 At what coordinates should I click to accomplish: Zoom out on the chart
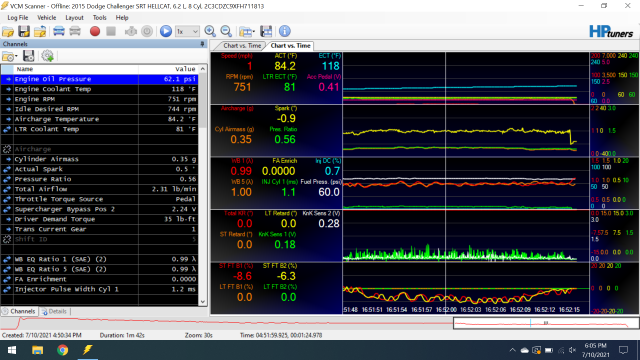point(226,31)
